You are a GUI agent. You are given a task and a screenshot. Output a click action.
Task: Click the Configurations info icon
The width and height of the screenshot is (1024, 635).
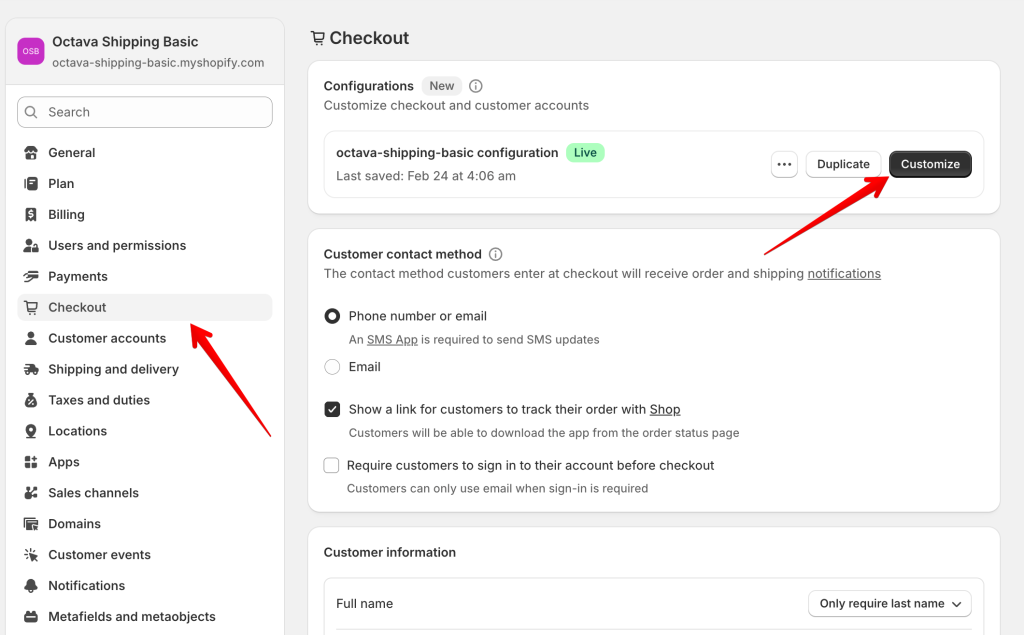coord(476,86)
